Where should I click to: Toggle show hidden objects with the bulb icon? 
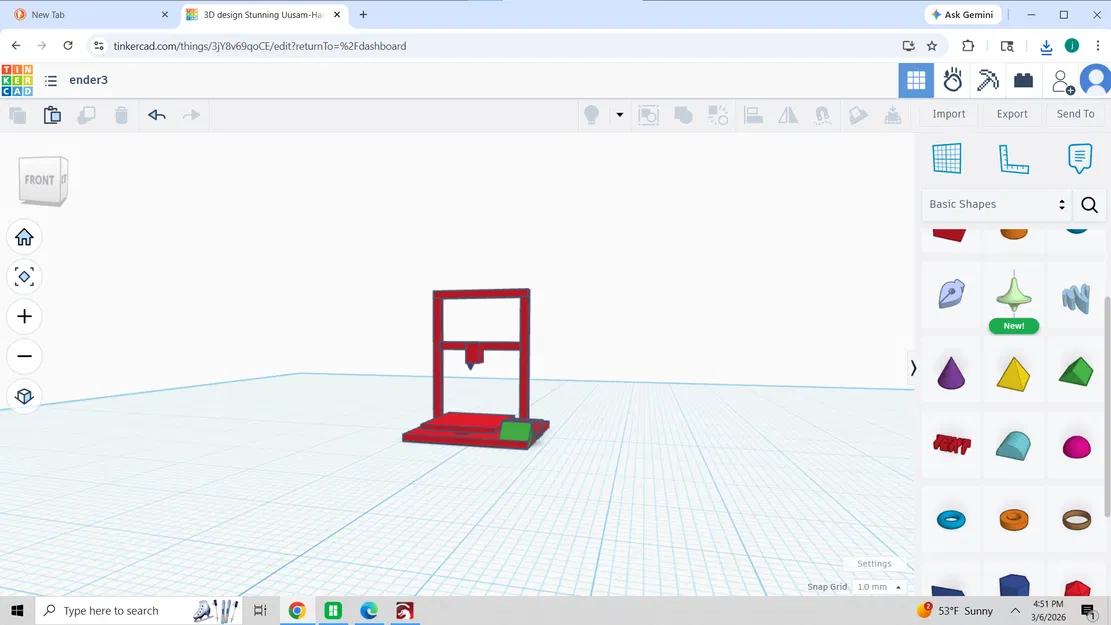pos(590,115)
